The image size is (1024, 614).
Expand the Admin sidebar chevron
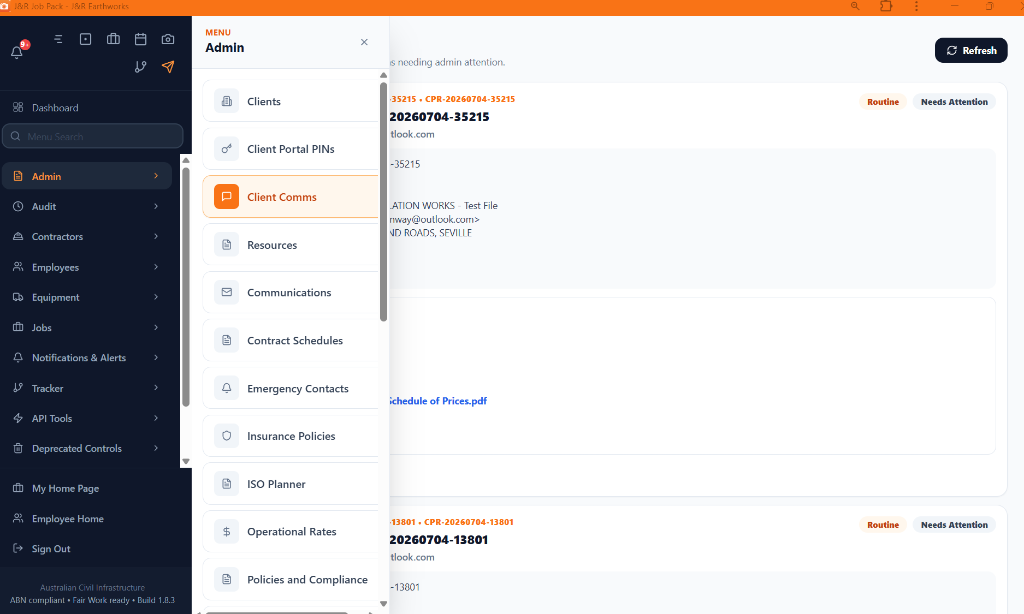[x=156, y=176]
